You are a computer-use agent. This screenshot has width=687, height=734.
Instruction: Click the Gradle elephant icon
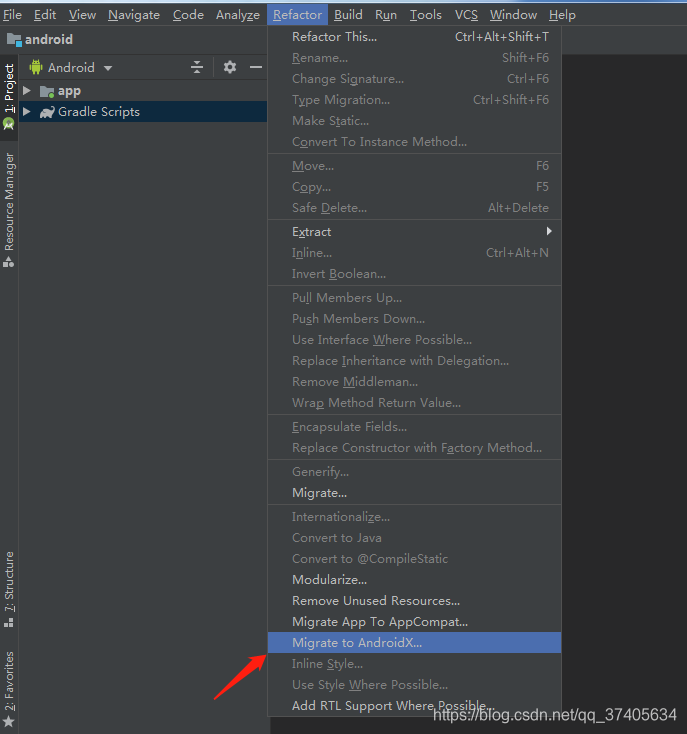47,112
